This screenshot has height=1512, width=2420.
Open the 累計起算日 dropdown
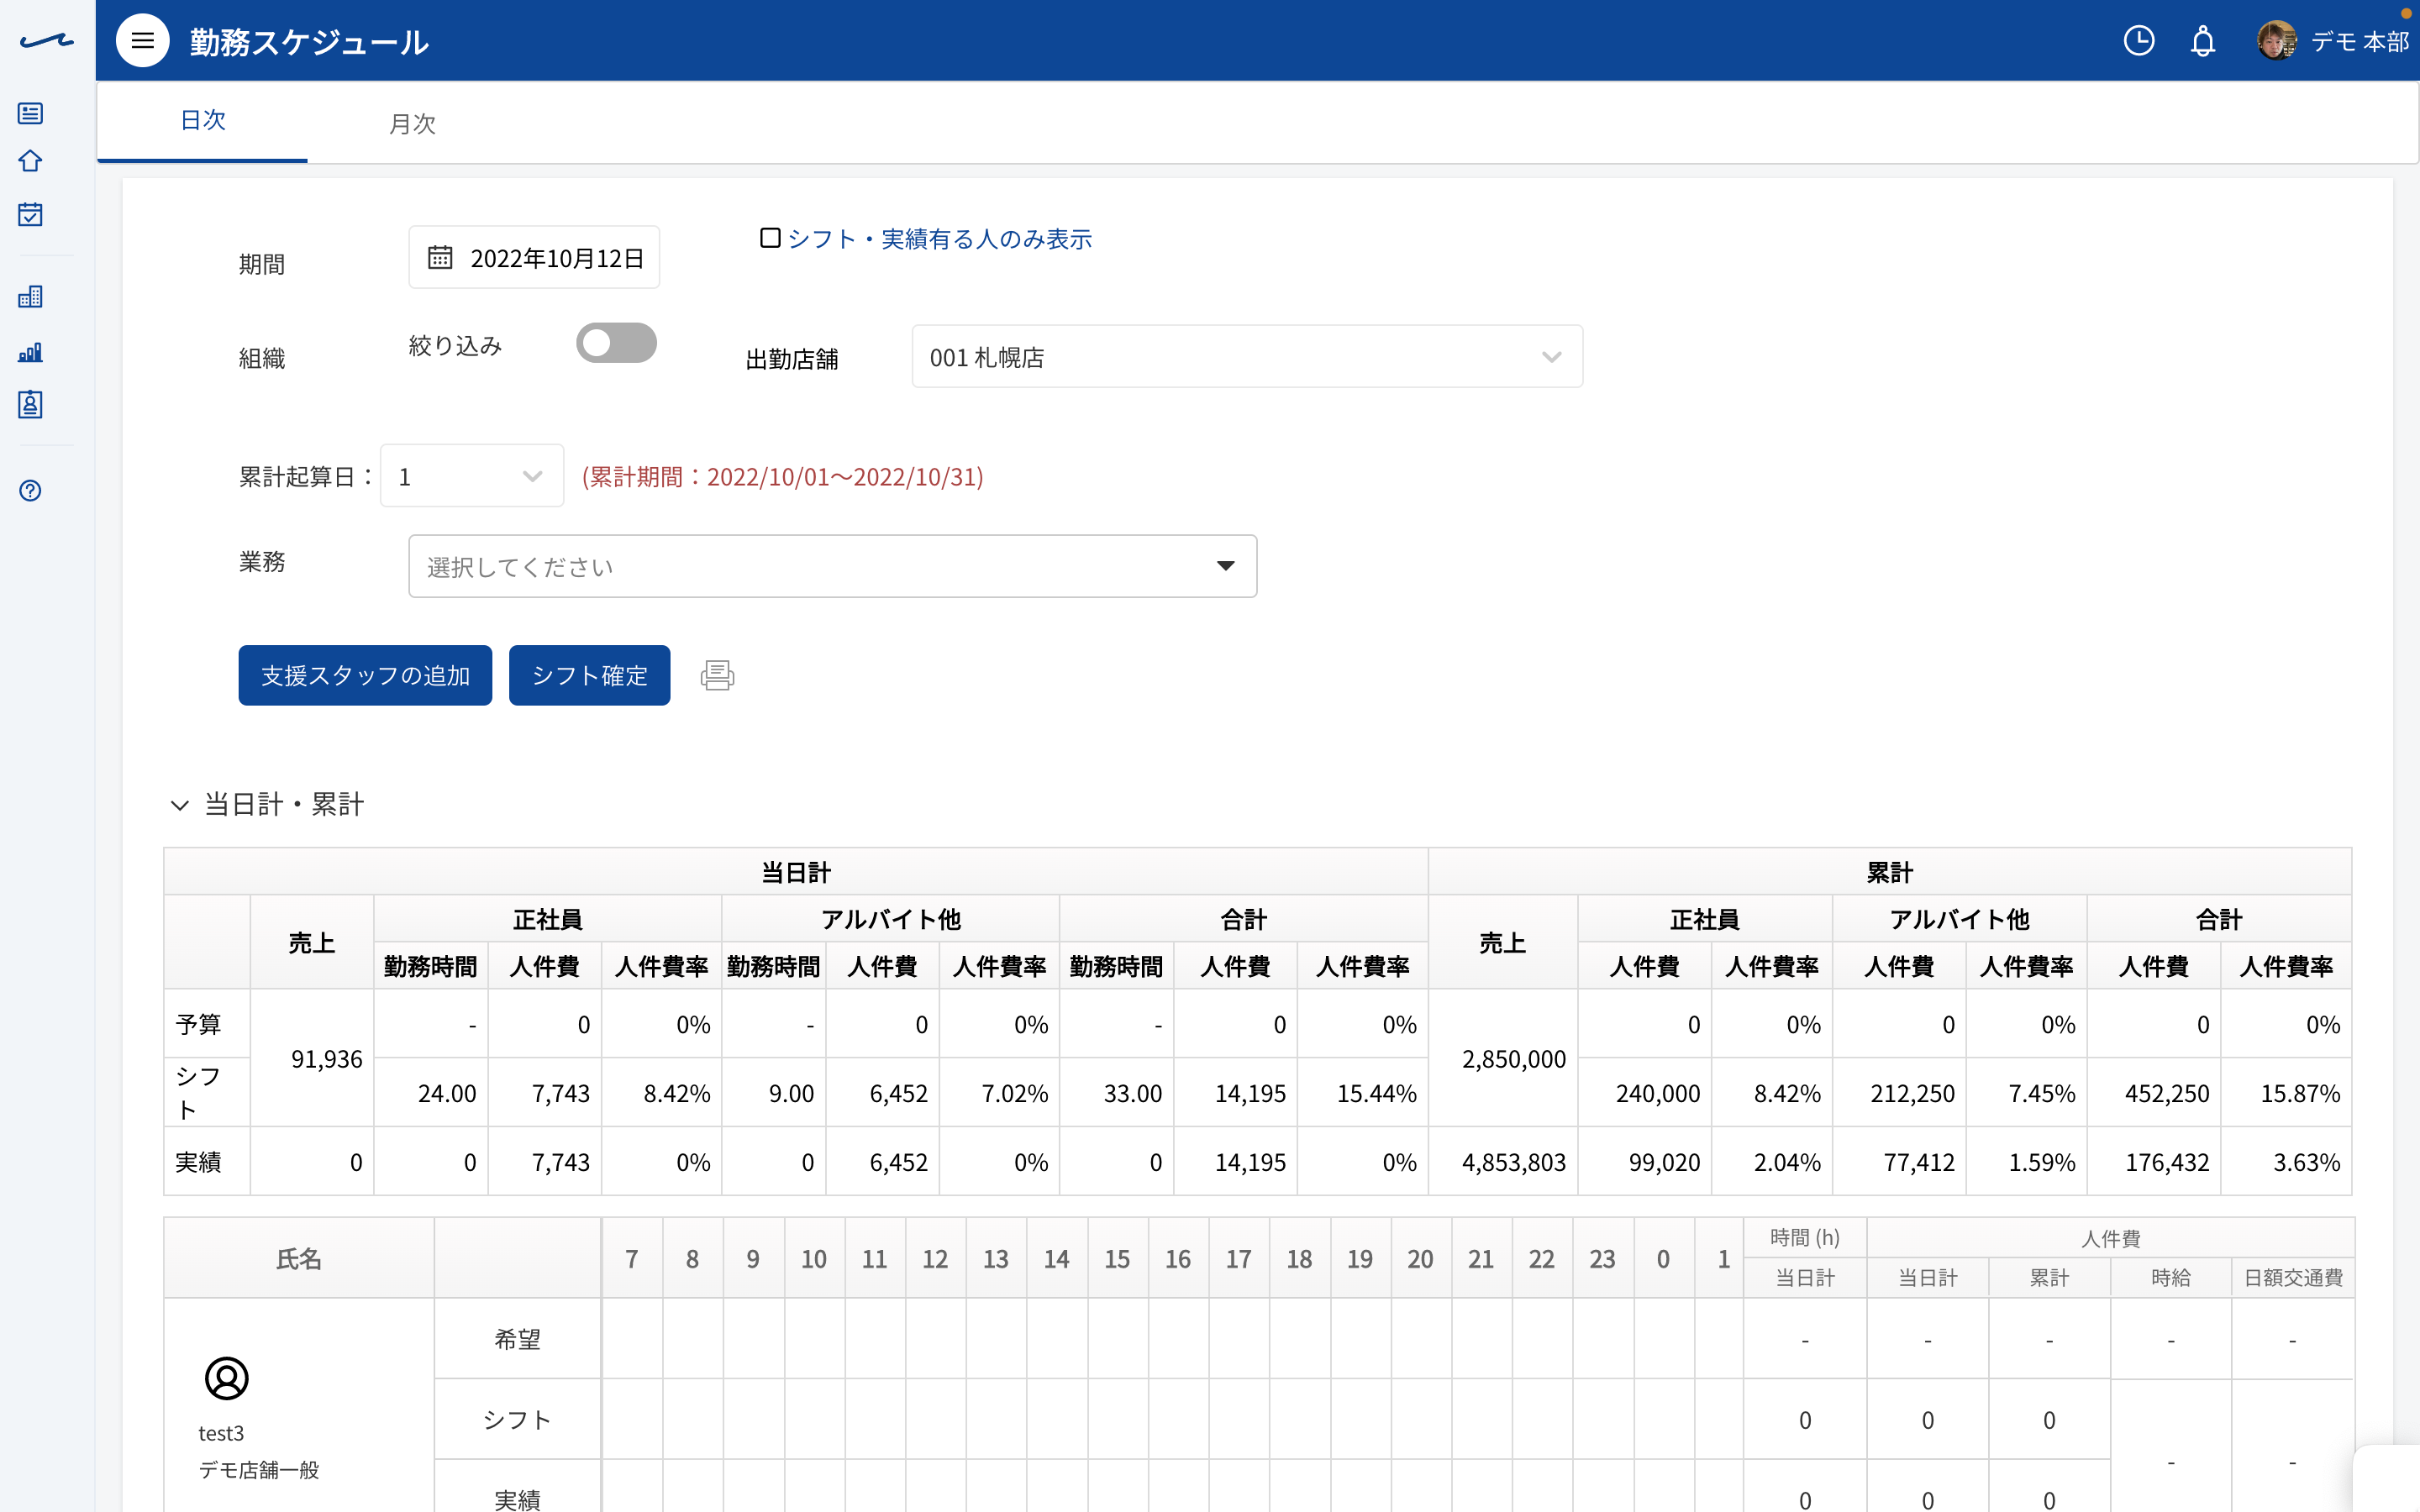pyautogui.click(x=472, y=476)
